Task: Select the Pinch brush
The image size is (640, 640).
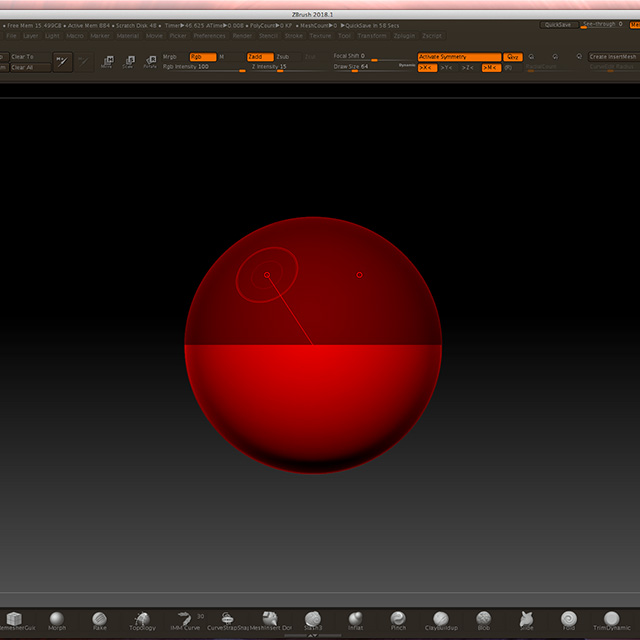Action: coord(398,620)
